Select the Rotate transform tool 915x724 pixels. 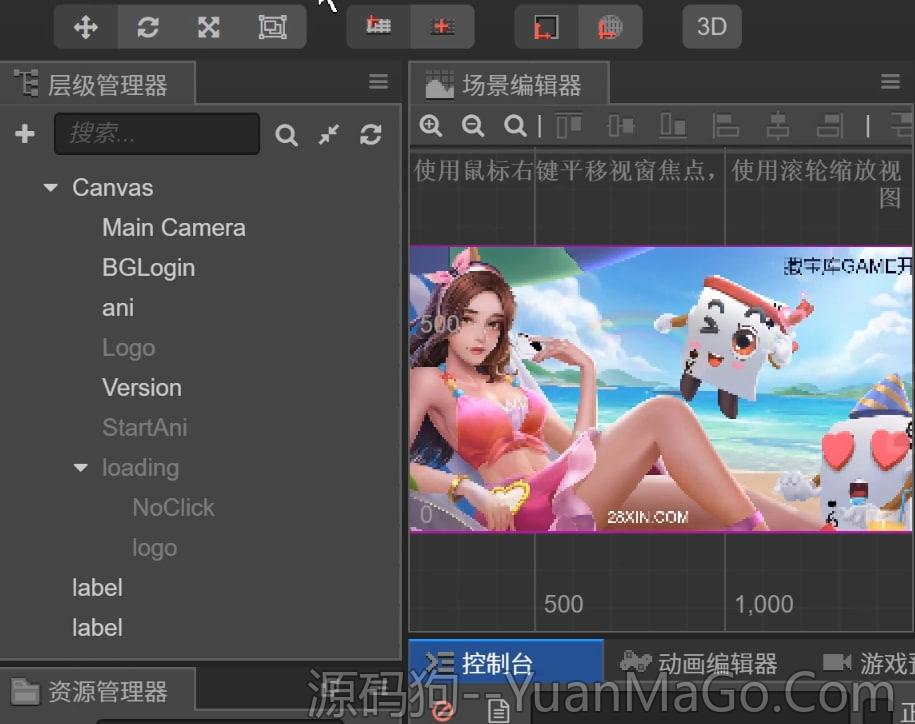148,27
